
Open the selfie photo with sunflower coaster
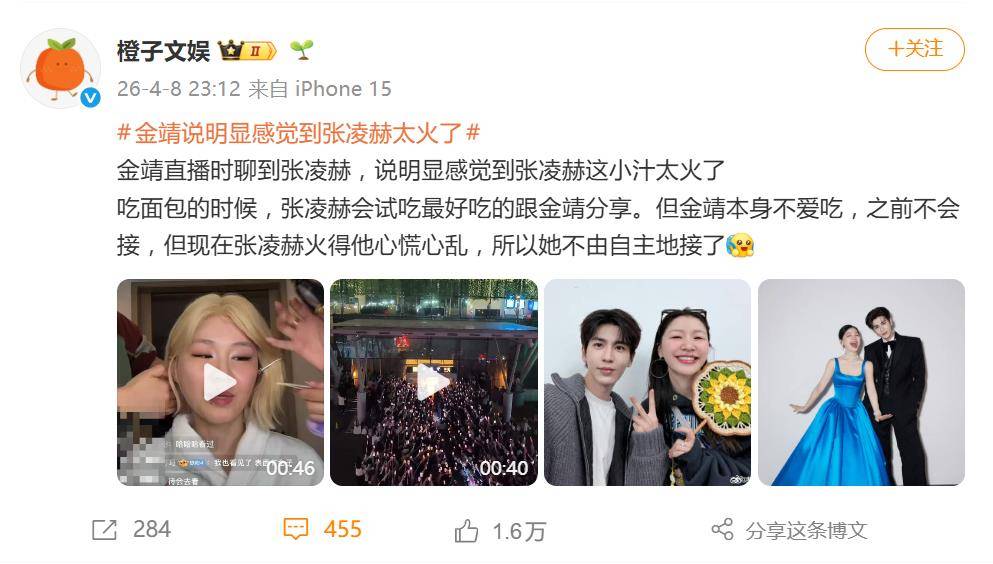pyautogui.click(x=647, y=382)
